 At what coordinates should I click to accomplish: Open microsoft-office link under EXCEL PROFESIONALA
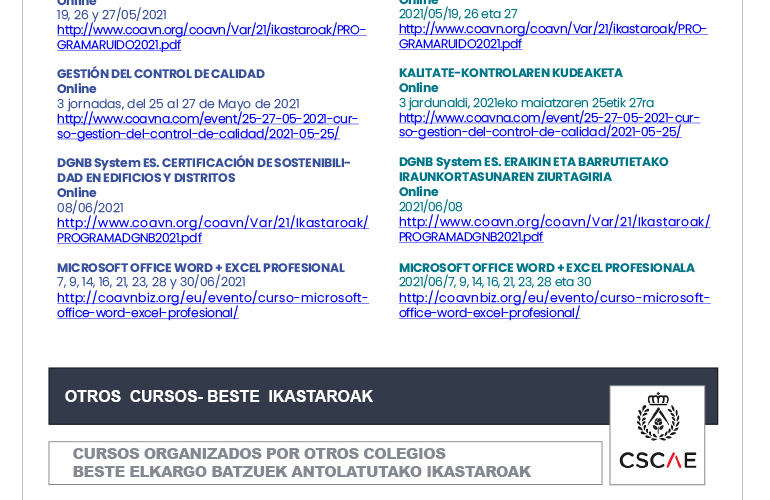tap(554, 305)
